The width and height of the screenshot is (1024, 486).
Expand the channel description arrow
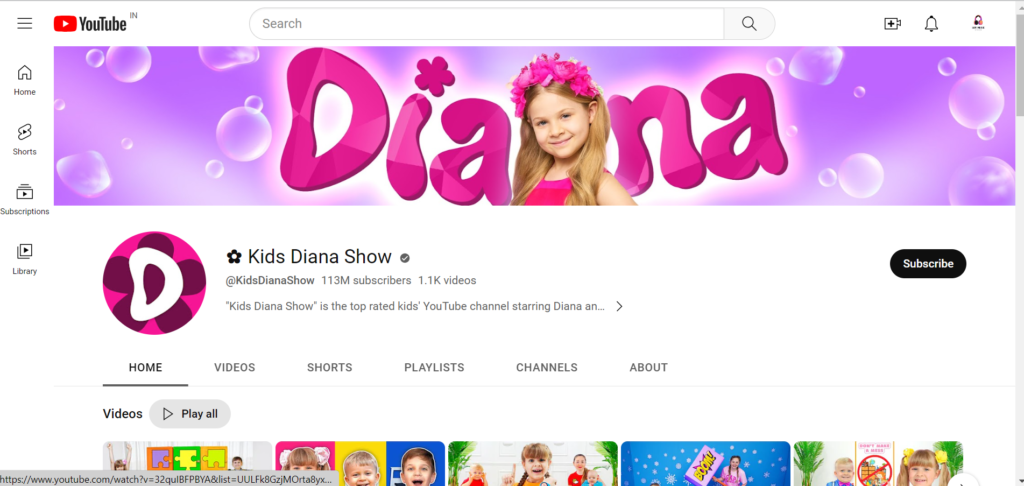tap(619, 306)
